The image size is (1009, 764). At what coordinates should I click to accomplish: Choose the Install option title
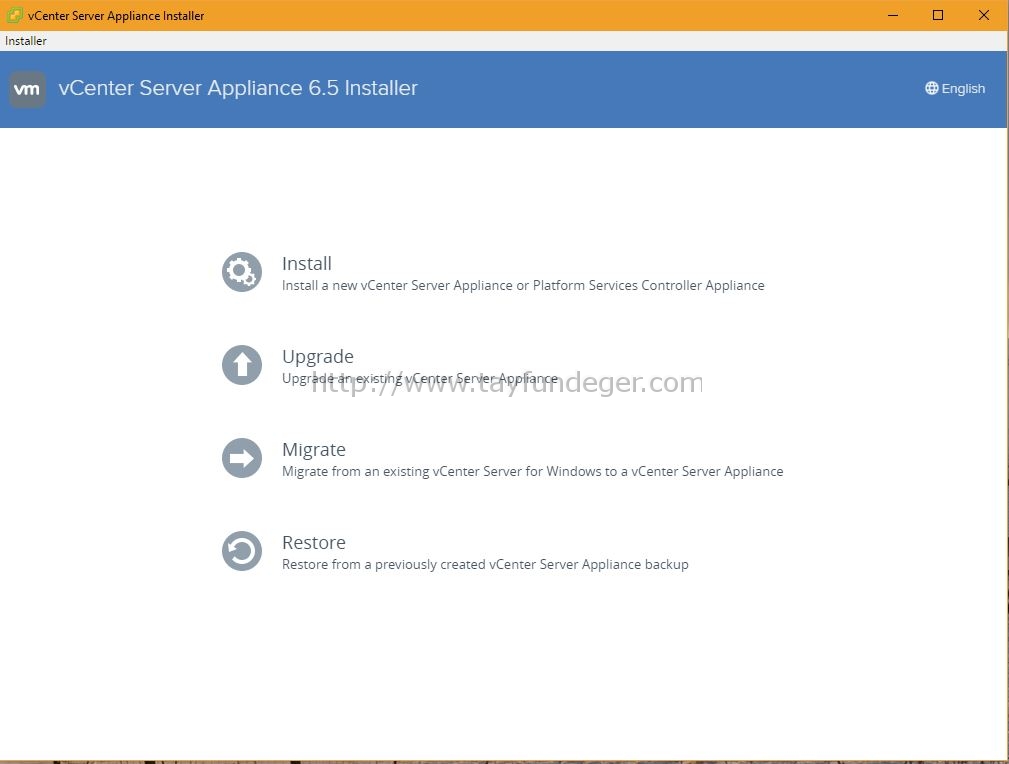point(307,263)
